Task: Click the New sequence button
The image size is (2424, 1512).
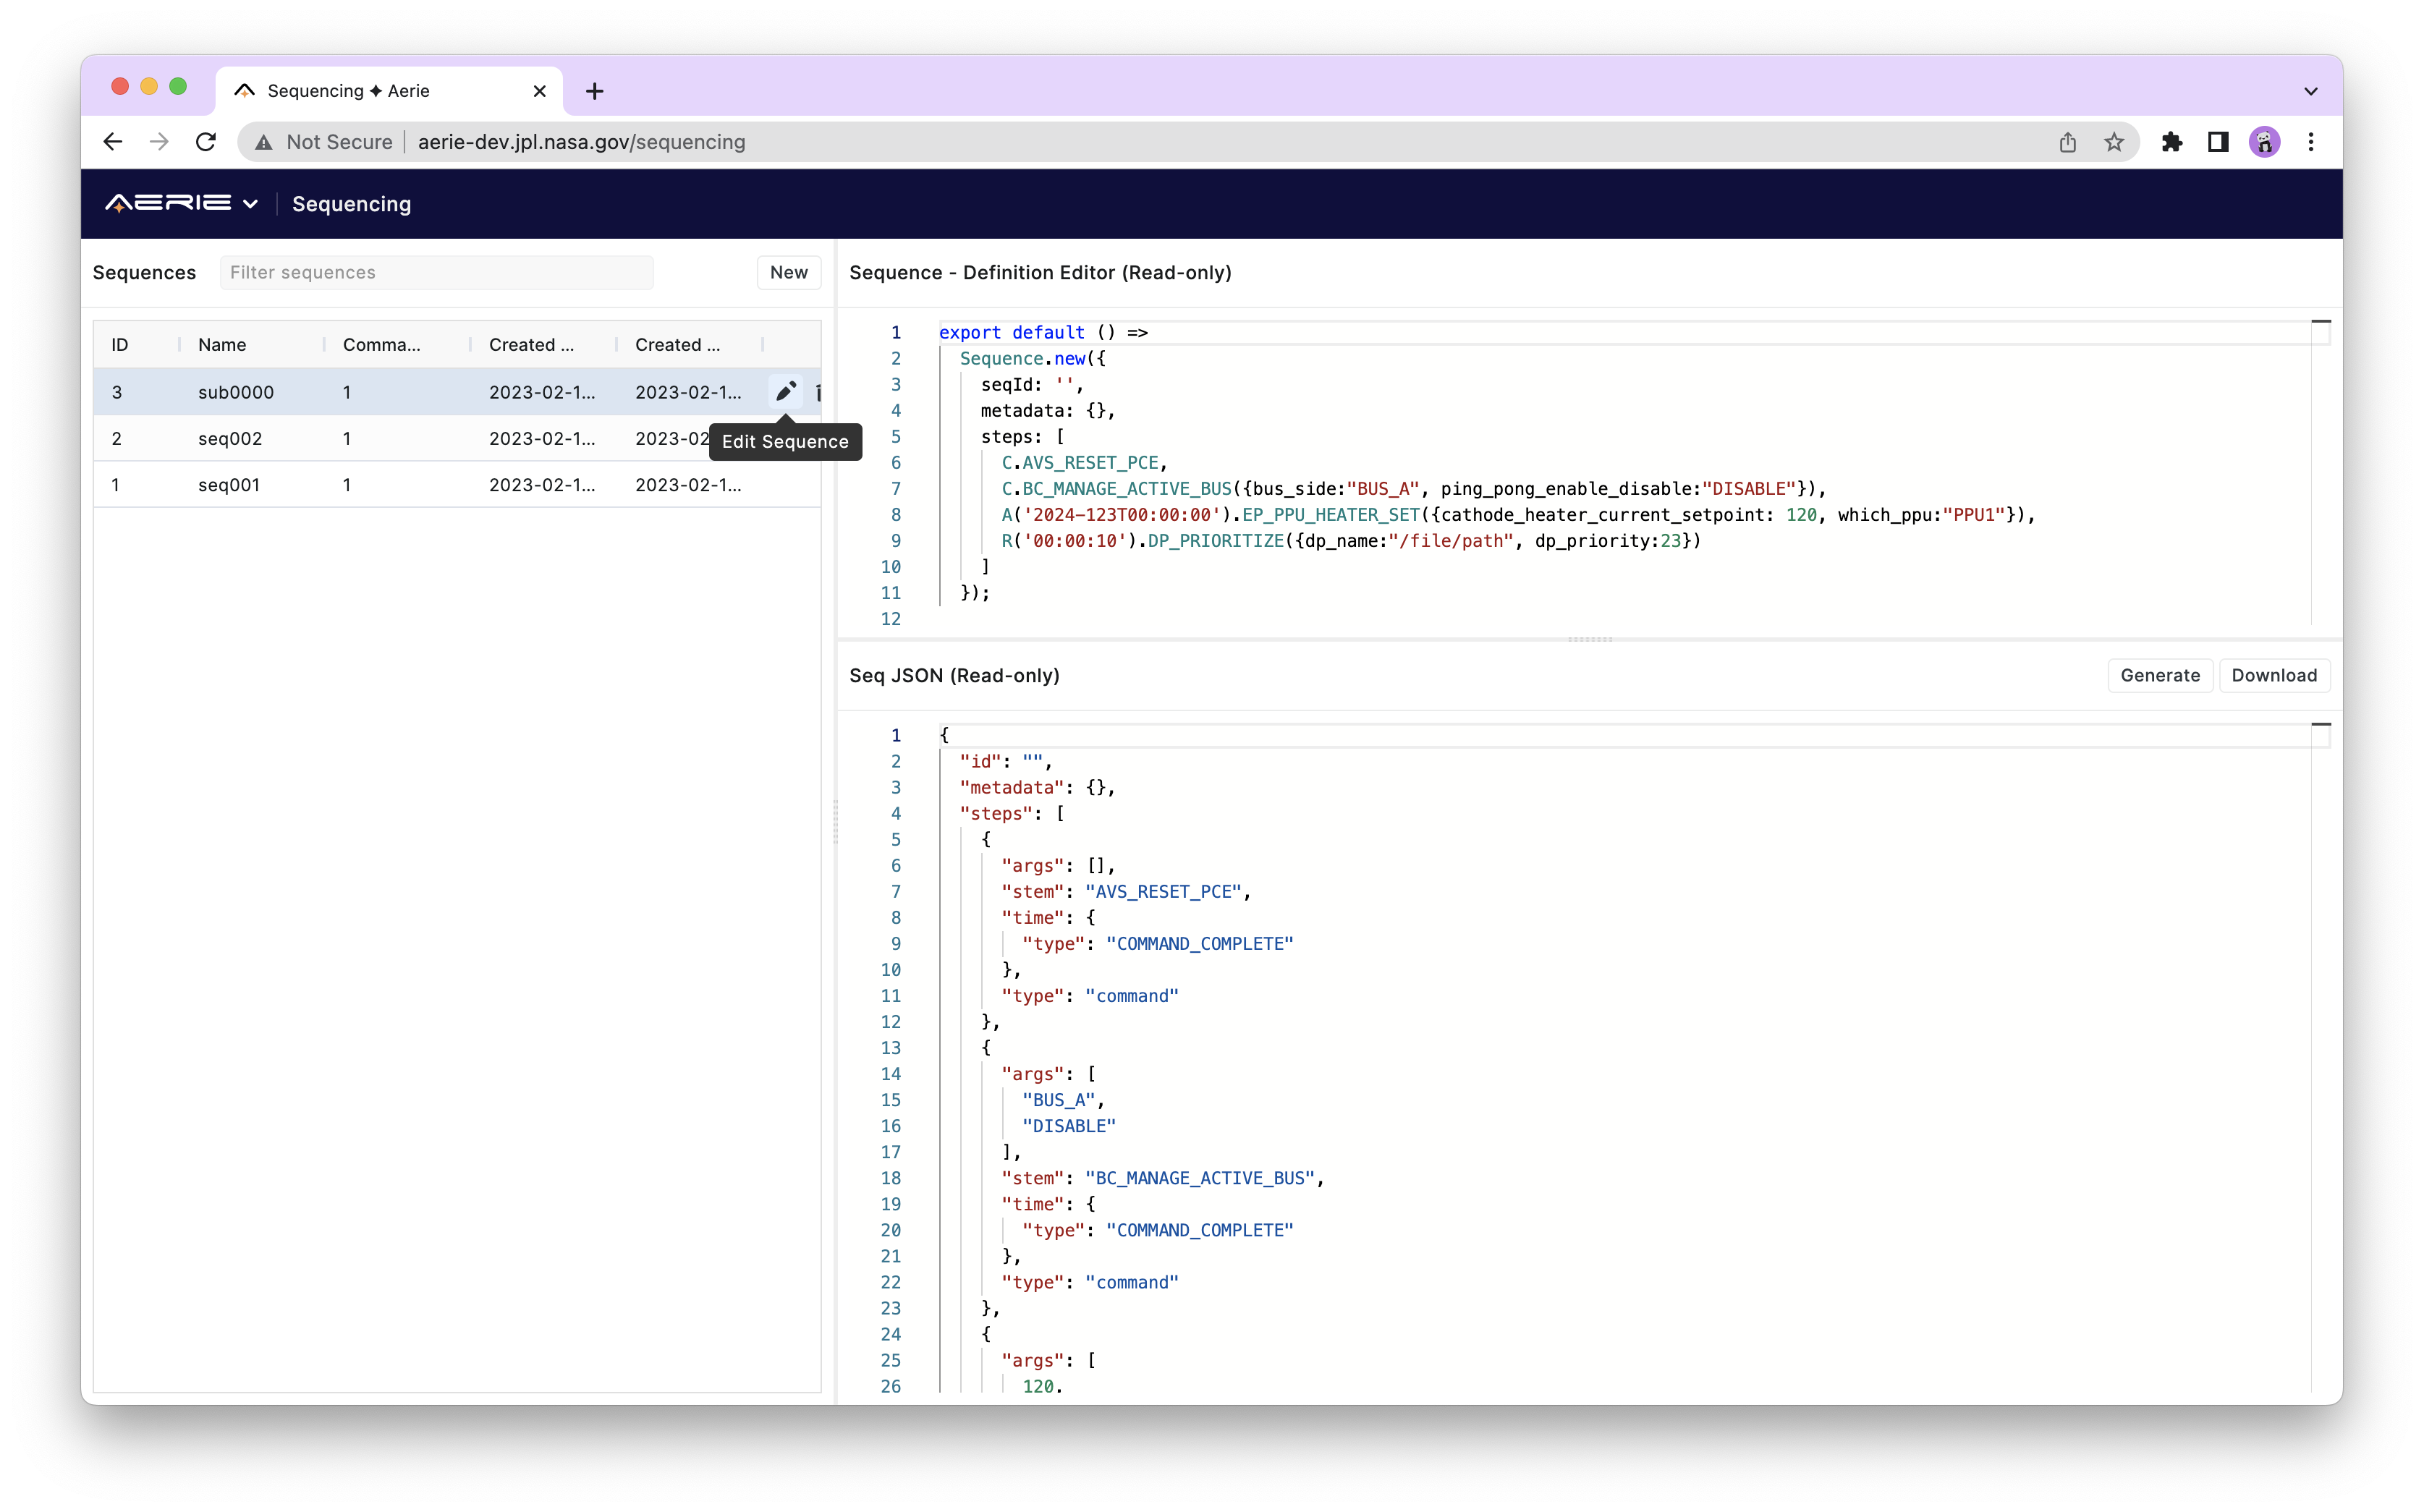Action: click(788, 272)
